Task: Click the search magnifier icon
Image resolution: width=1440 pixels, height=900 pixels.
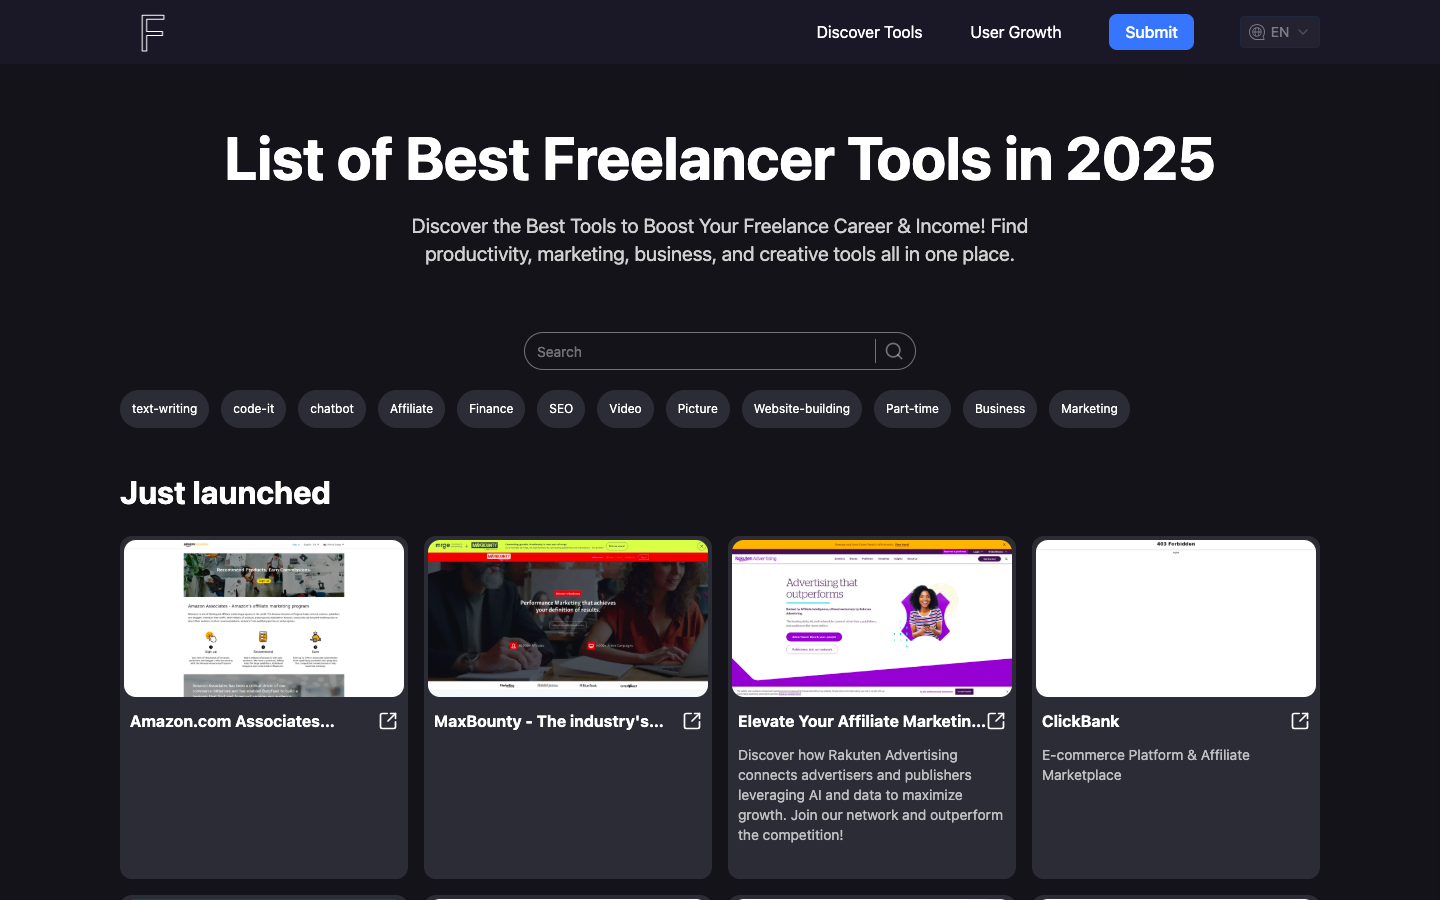Action: pyautogui.click(x=894, y=351)
